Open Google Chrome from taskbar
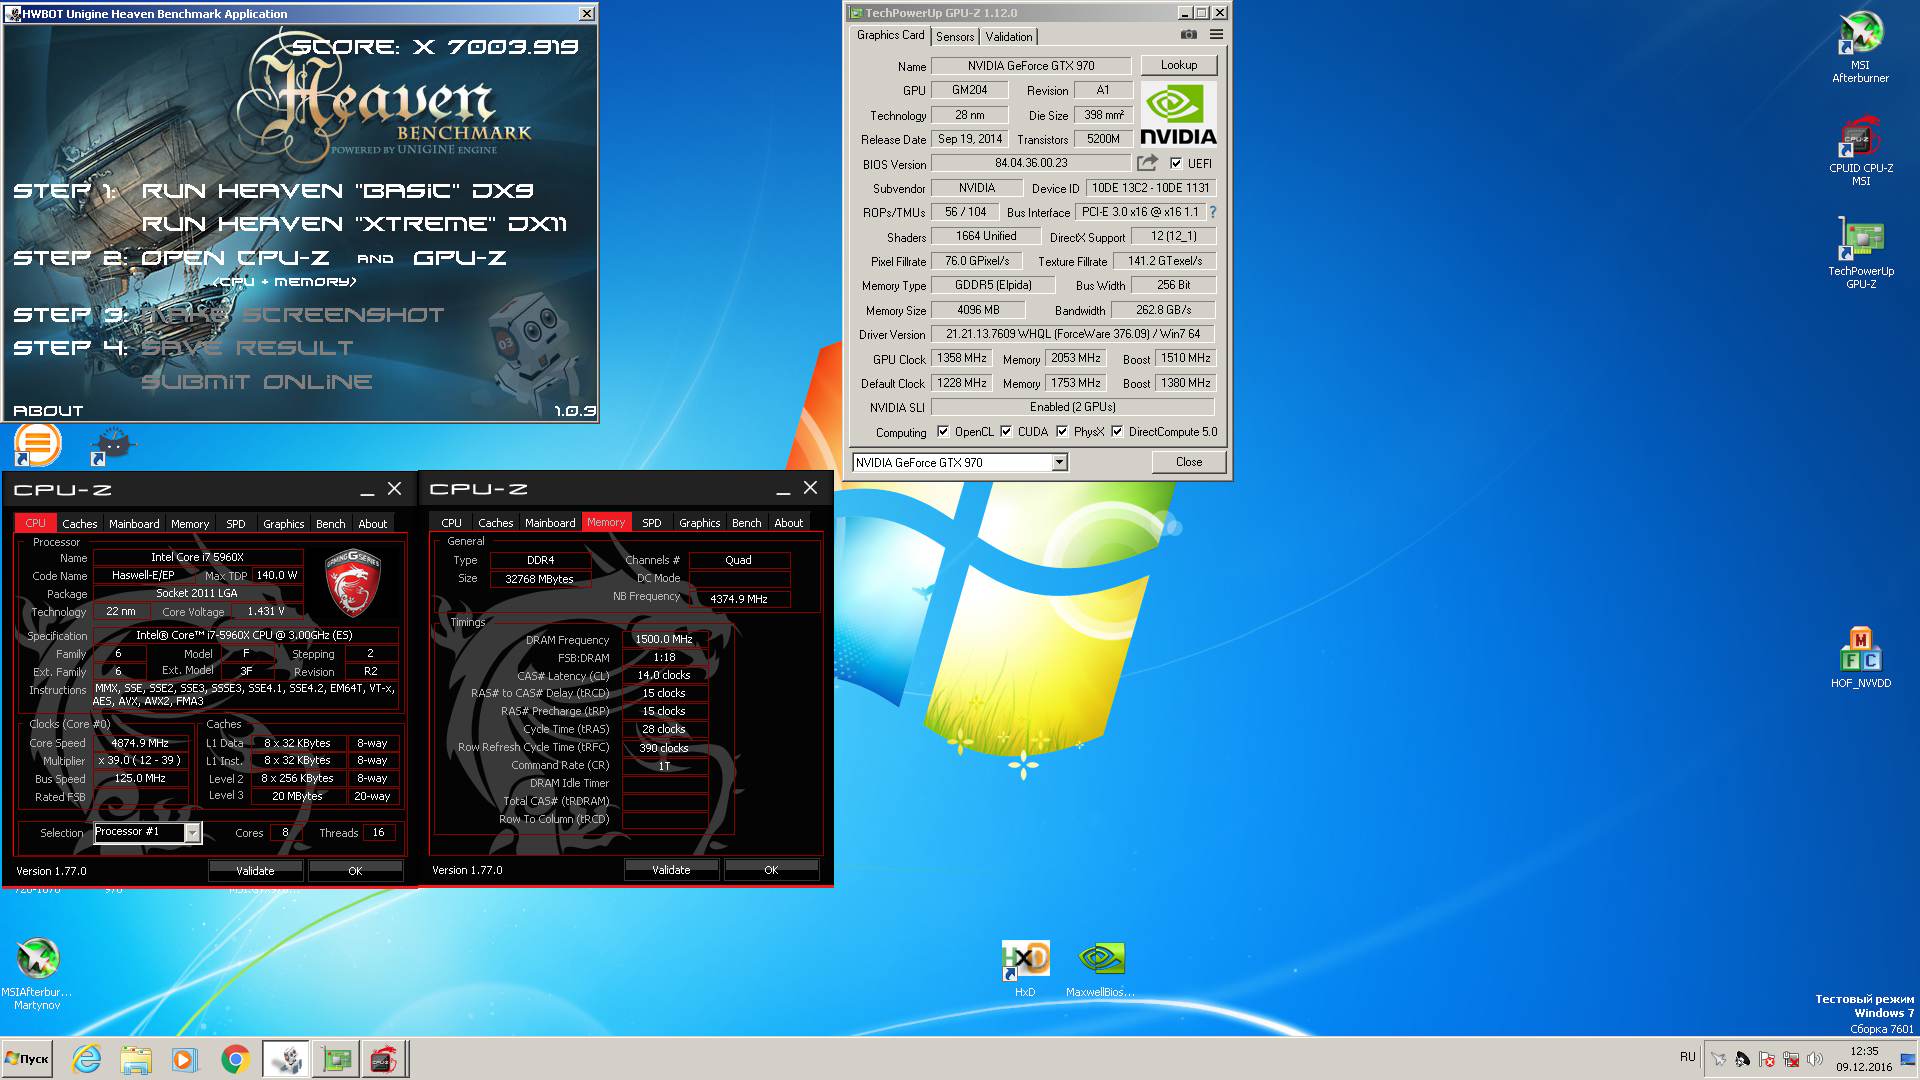The image size is (1920, 1080). (x=235, y=1059)
